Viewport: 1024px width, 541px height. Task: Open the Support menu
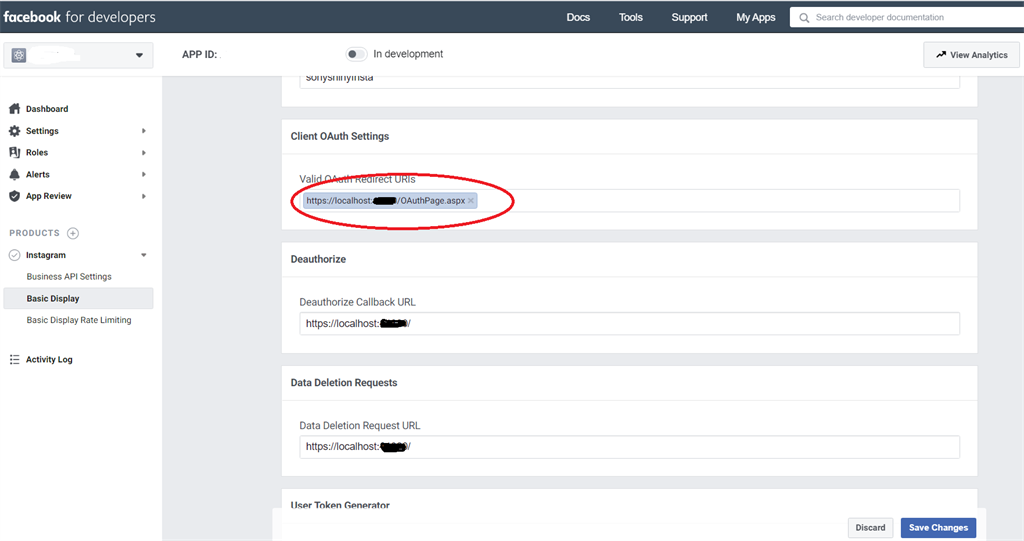coord(689,18)
